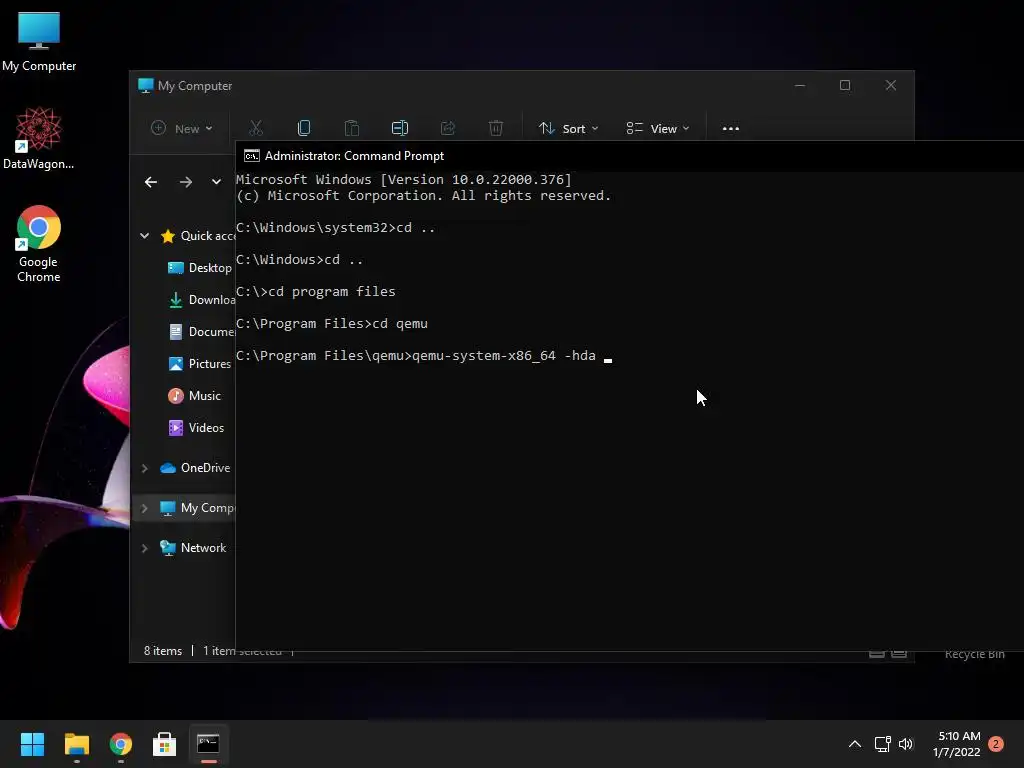Show hidden tray icons chevron
Viewport: 1024px width, 768px height.
(x=855, y=744)
